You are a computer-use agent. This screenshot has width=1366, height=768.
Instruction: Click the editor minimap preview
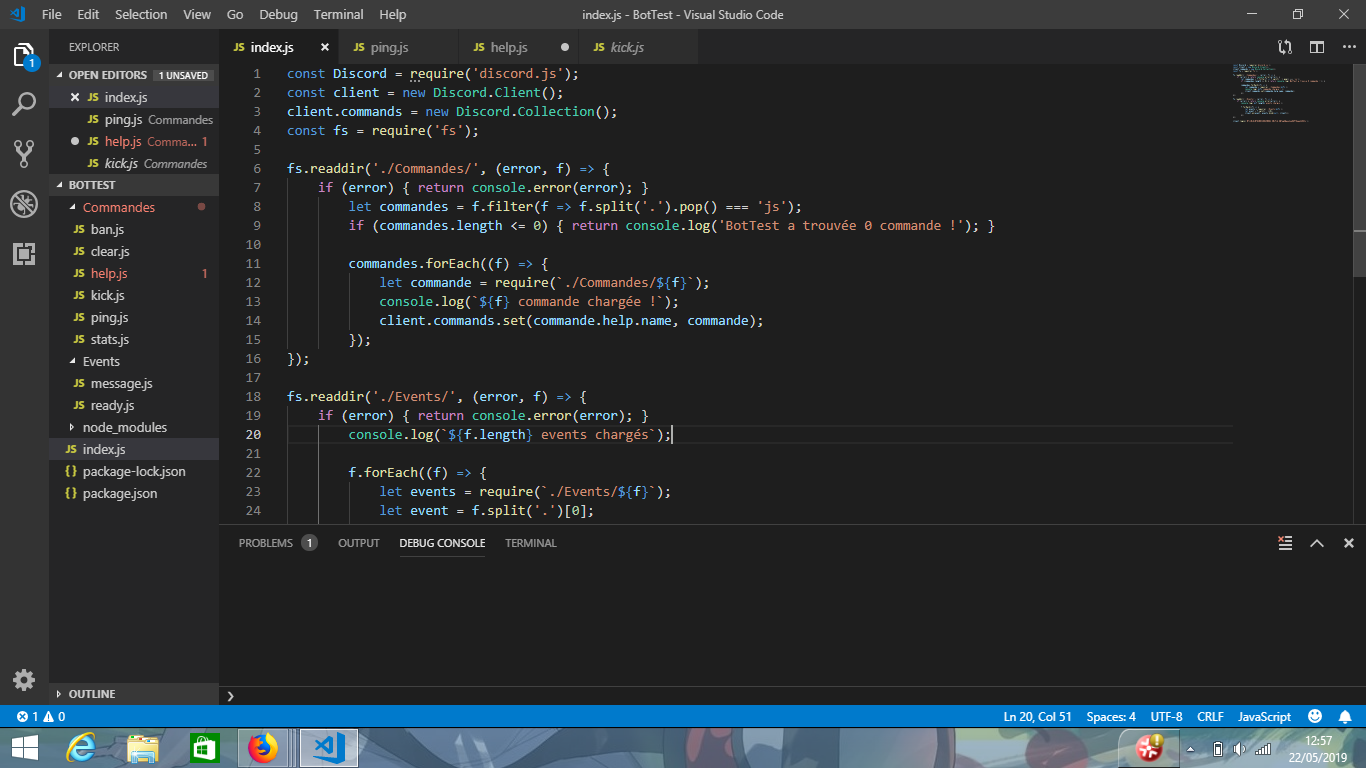pos(1292,95)
